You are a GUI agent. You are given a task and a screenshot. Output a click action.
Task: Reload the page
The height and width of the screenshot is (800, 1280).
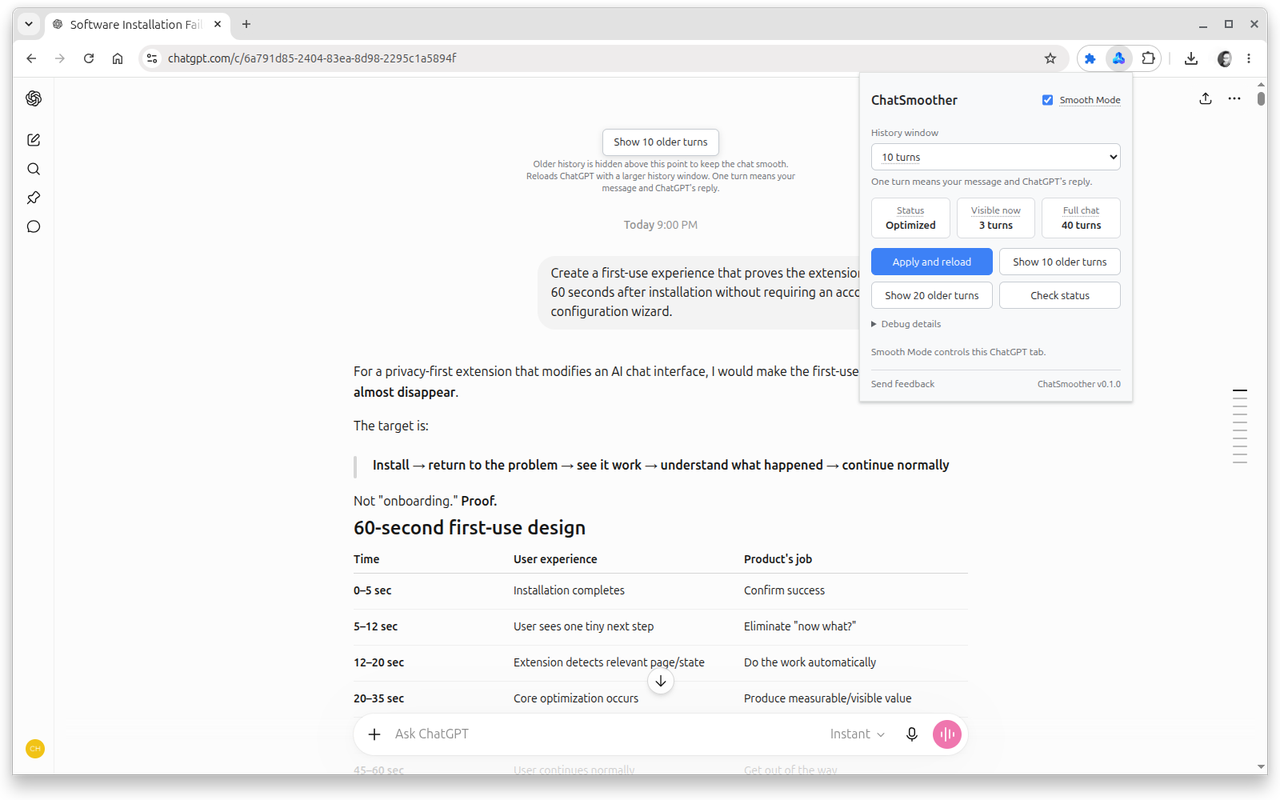point(88,59)
